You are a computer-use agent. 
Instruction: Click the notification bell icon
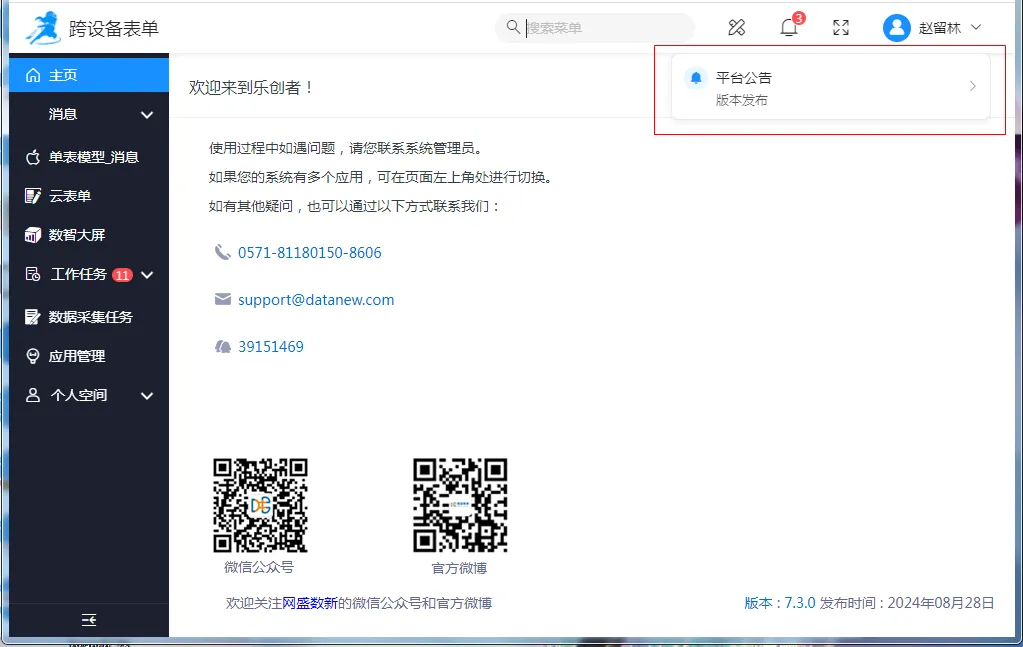[x=789, y=28]
